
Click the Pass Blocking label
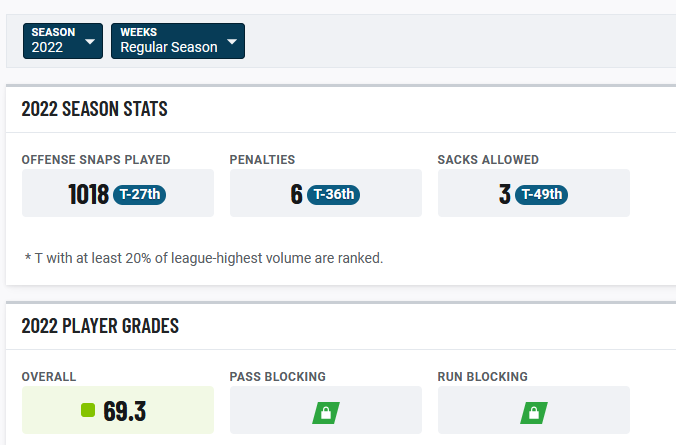[278, 377]
